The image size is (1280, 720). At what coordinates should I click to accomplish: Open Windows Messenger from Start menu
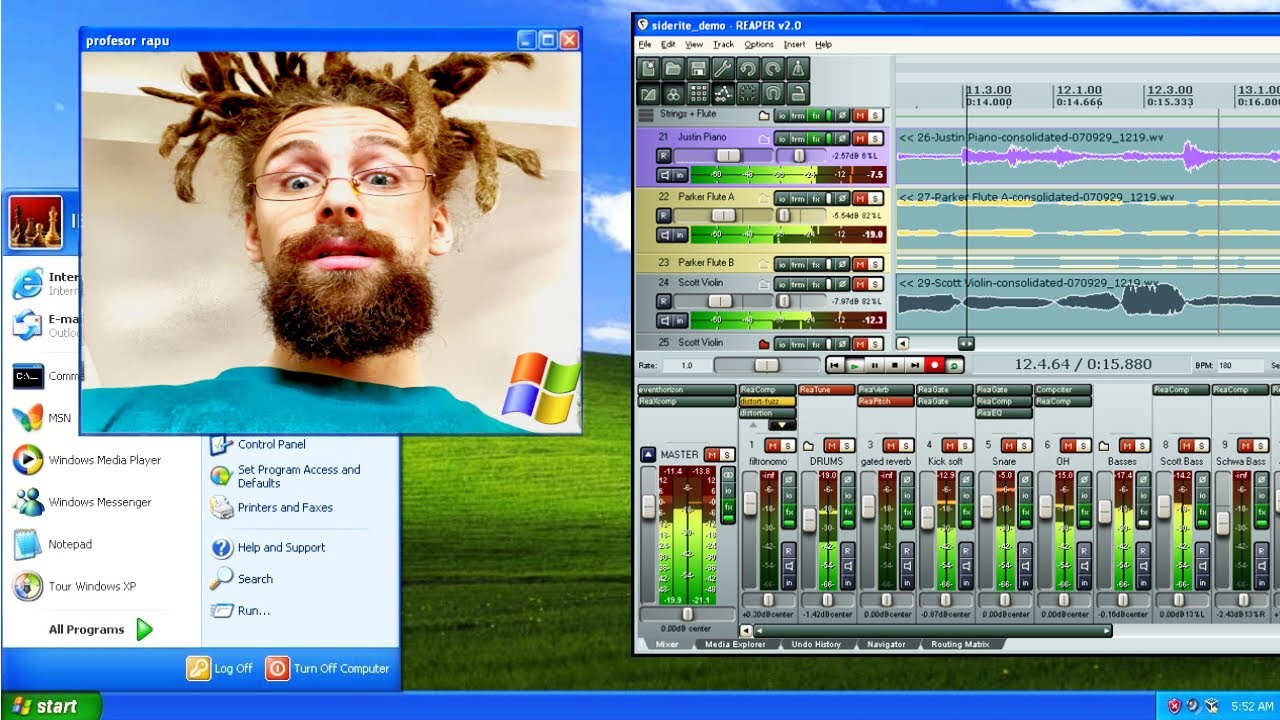pos(100,502)
